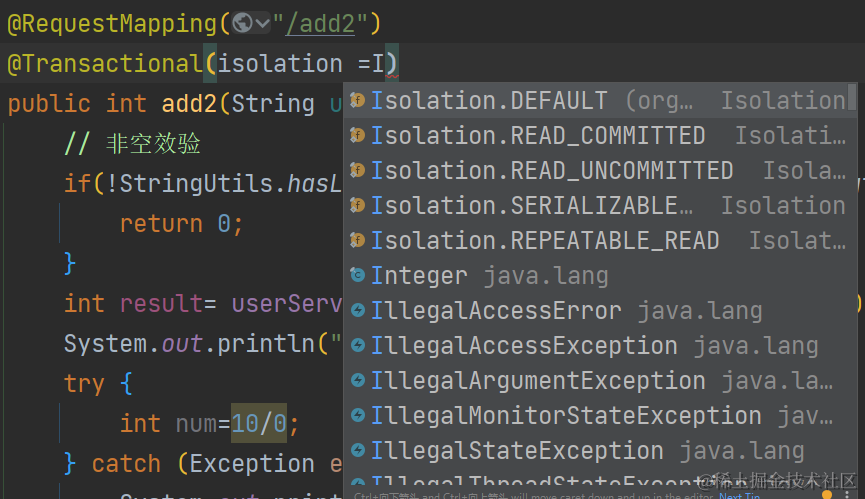Image resolution: width=865 pixels, height=499 pixels.
Task: Click exception icon beside IllegalArgumentException
Action: [x=357, y=380]
